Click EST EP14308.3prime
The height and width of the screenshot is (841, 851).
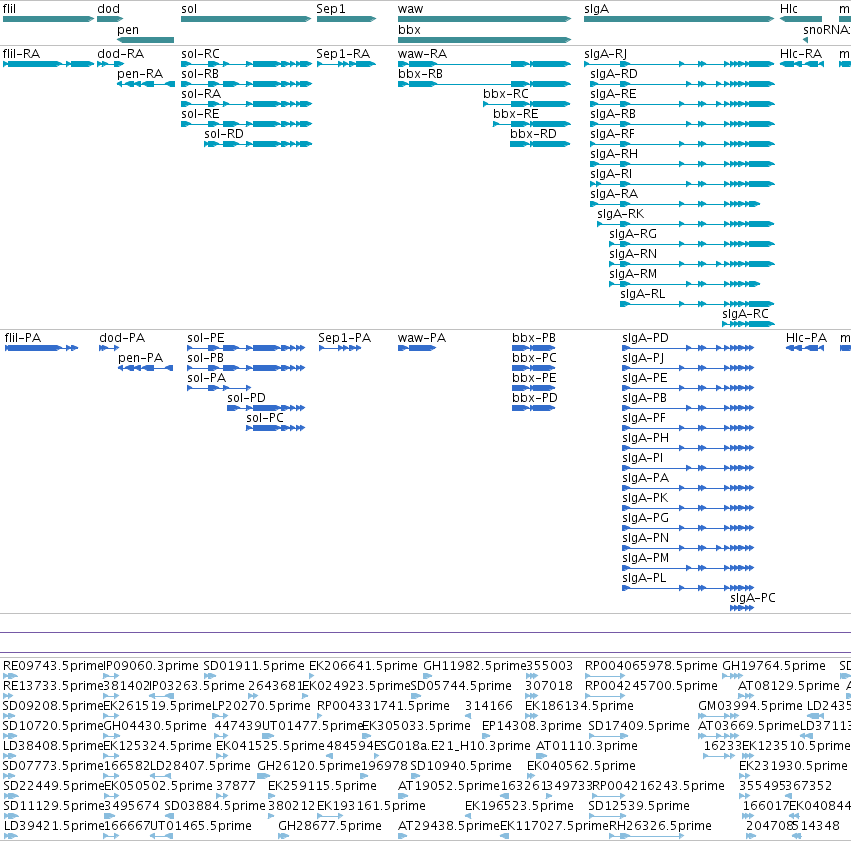point(531,726)
